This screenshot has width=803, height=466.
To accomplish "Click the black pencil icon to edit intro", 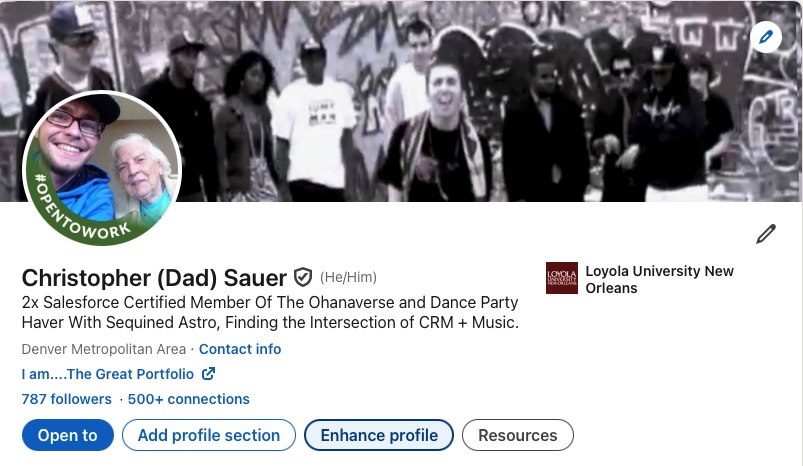I will [766, 234].
